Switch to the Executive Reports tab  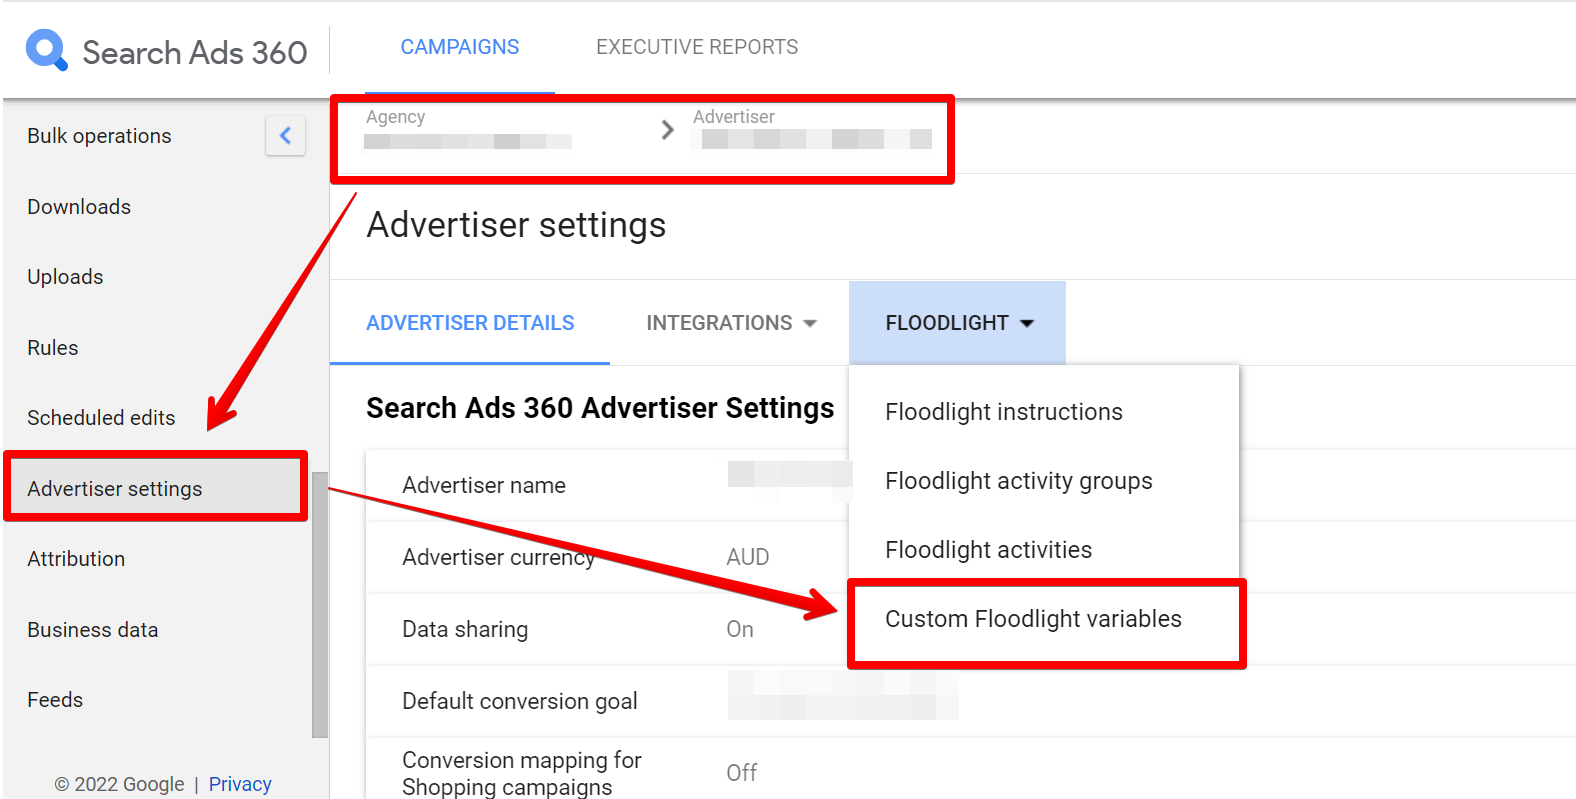(x=697, y=47)
